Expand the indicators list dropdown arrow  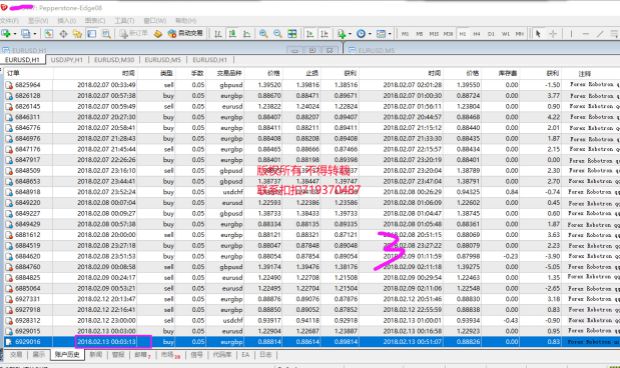pos(350,34)
